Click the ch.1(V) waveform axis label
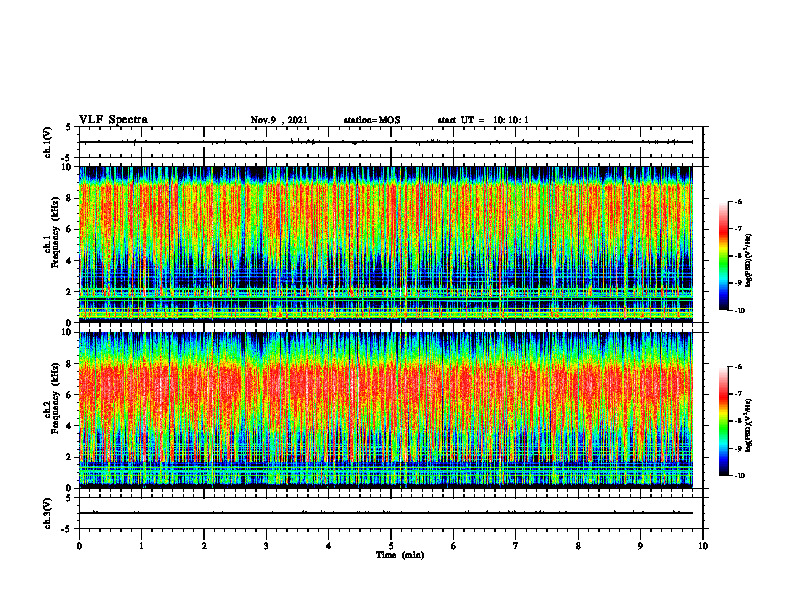Image resolution: width=792 pixels, height=612 pixels. pyautogui.click(x=47, y=142)
